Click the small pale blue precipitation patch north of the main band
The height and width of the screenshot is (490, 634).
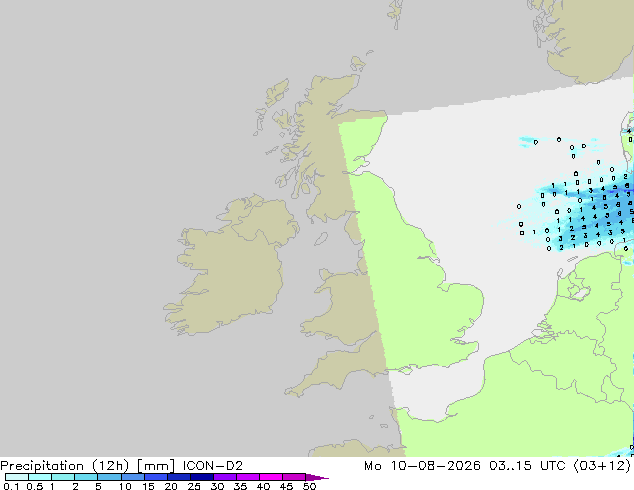(527, 142)
